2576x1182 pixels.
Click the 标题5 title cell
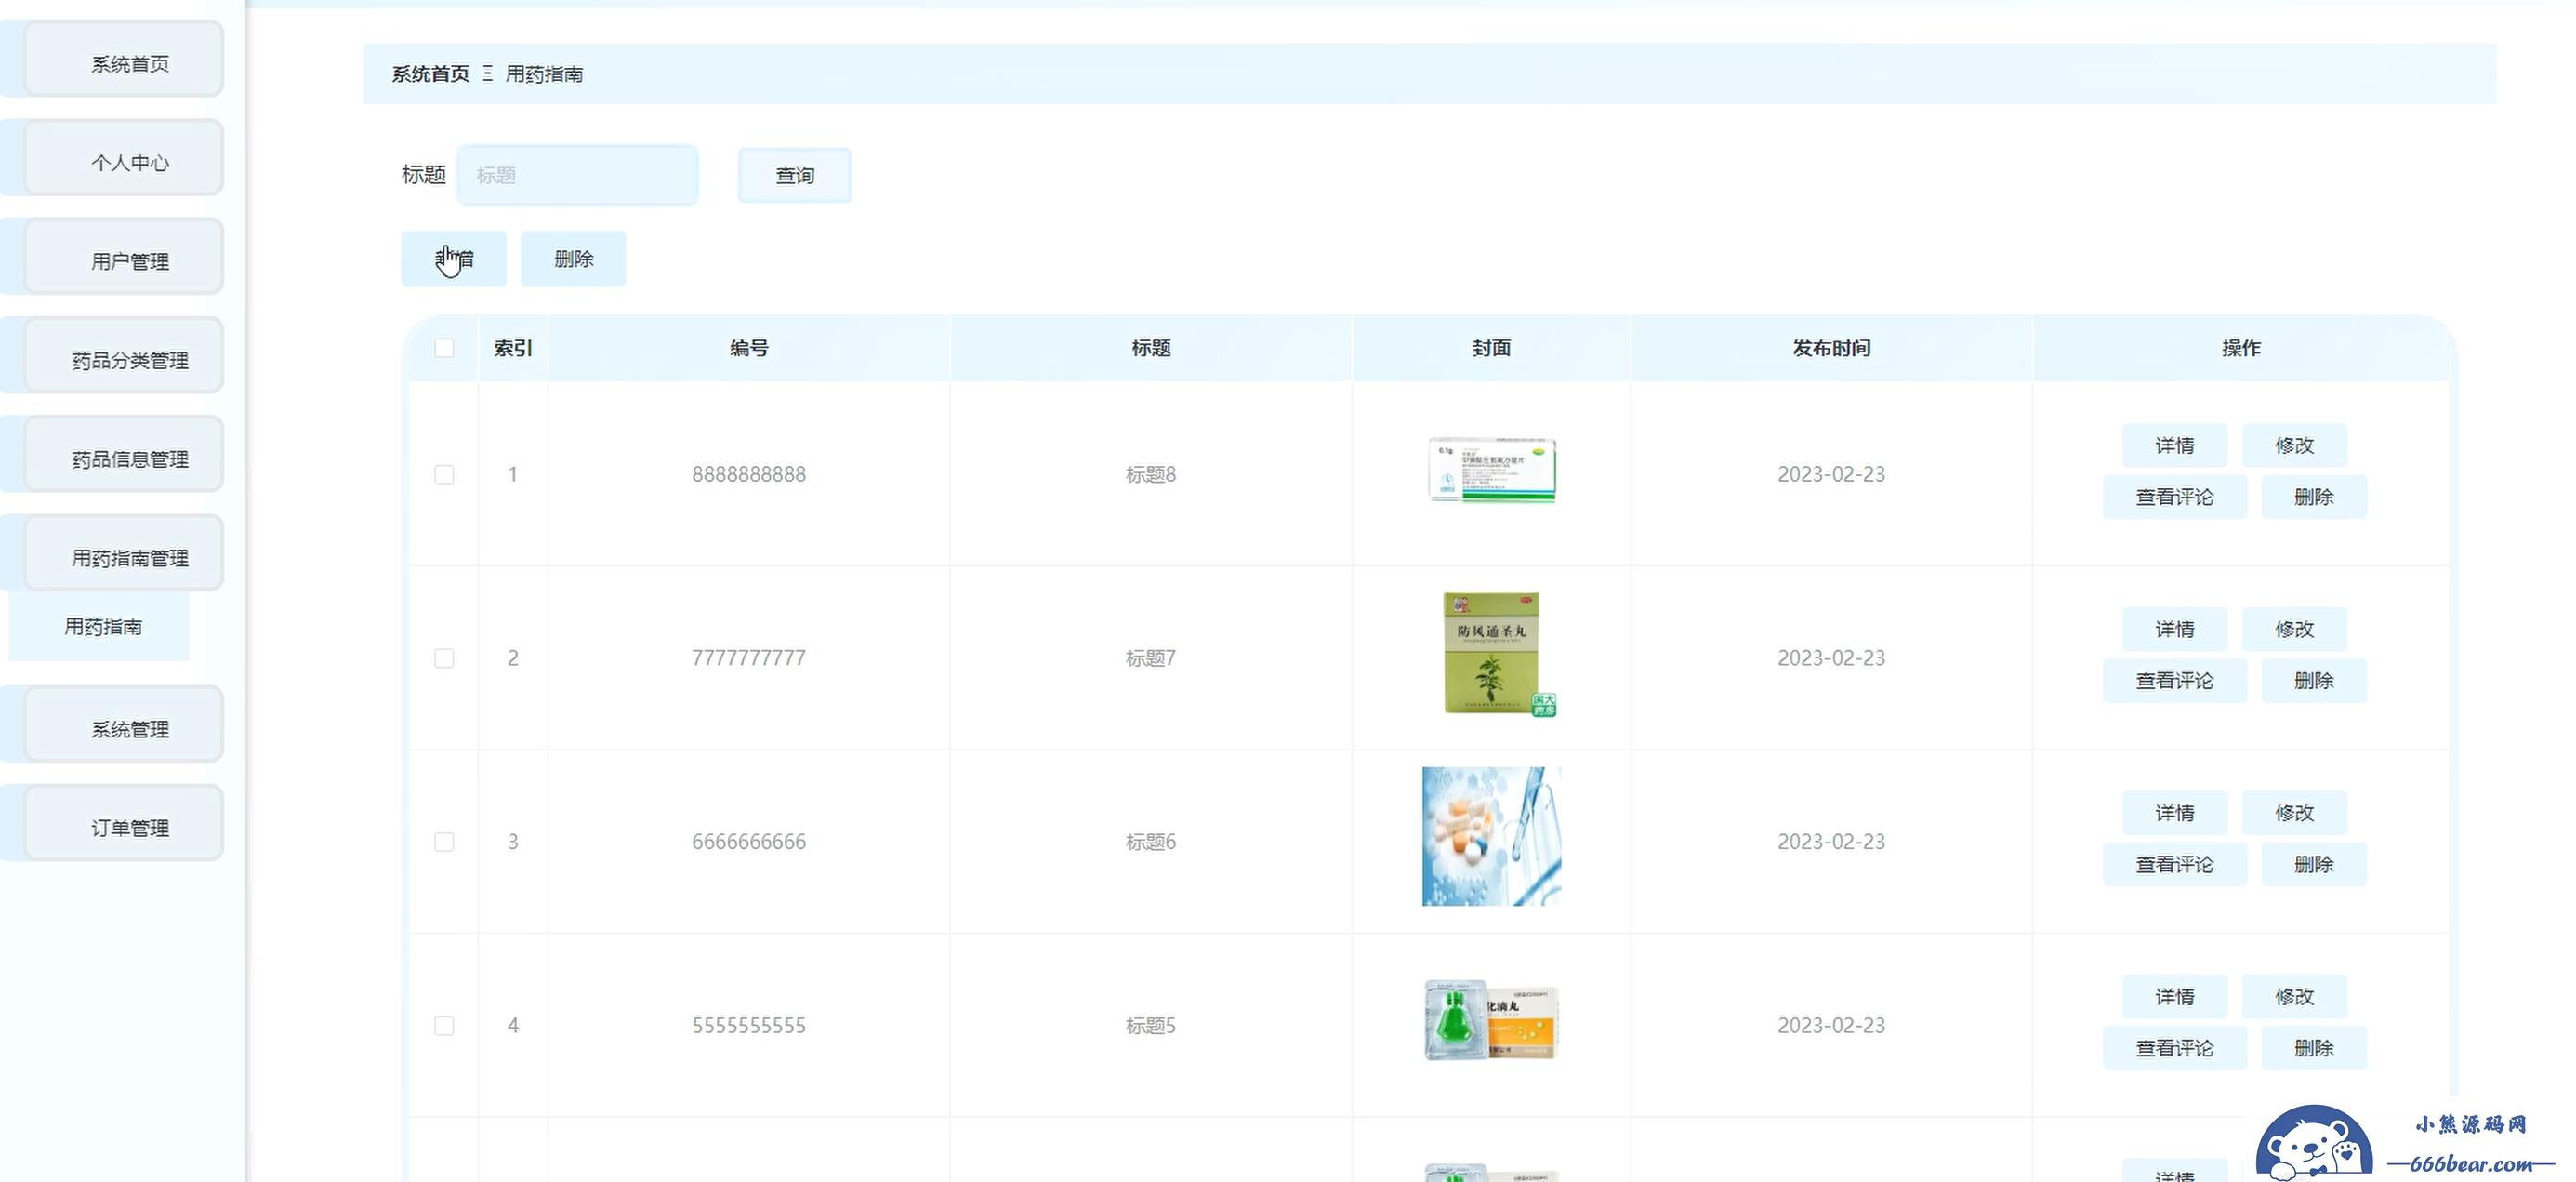pos(1151,1026)
